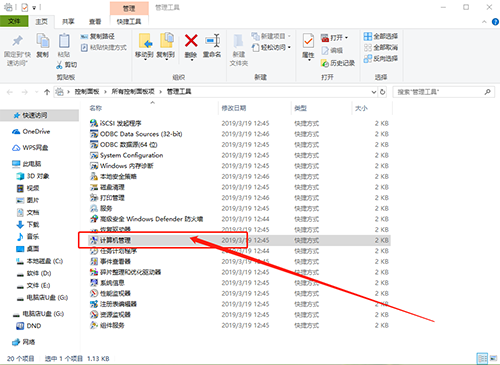Click the Copy to (复制到) icon
The image size is (500, 365).
click(x=166, y=41)
